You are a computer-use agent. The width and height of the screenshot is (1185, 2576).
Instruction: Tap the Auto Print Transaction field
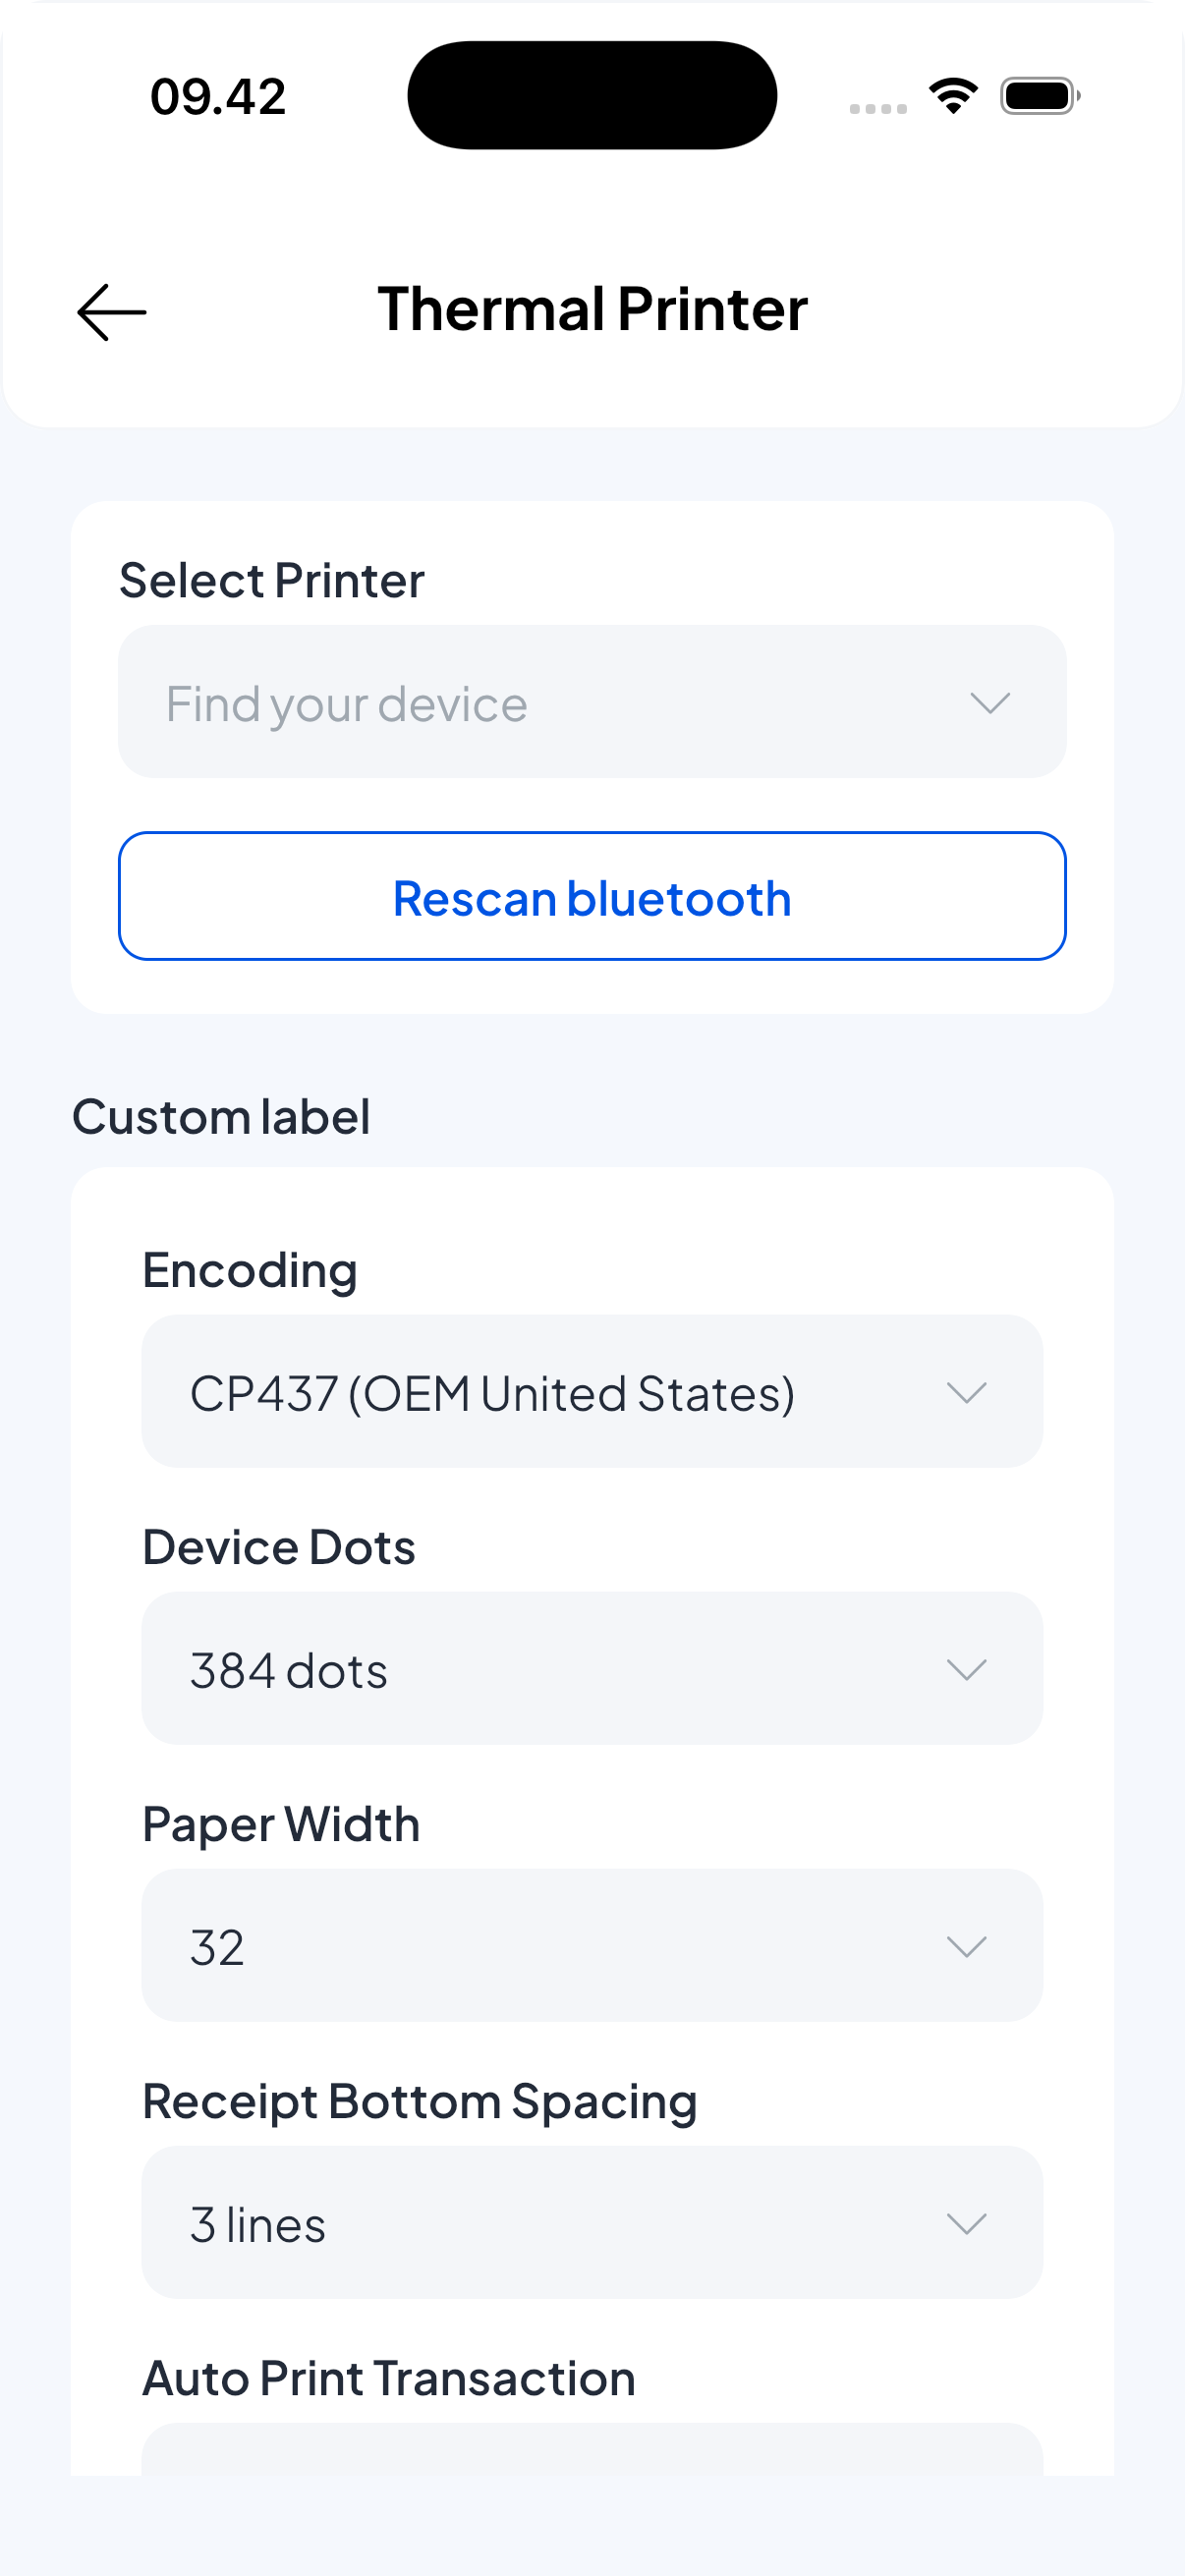click(x=591, y=2448)
